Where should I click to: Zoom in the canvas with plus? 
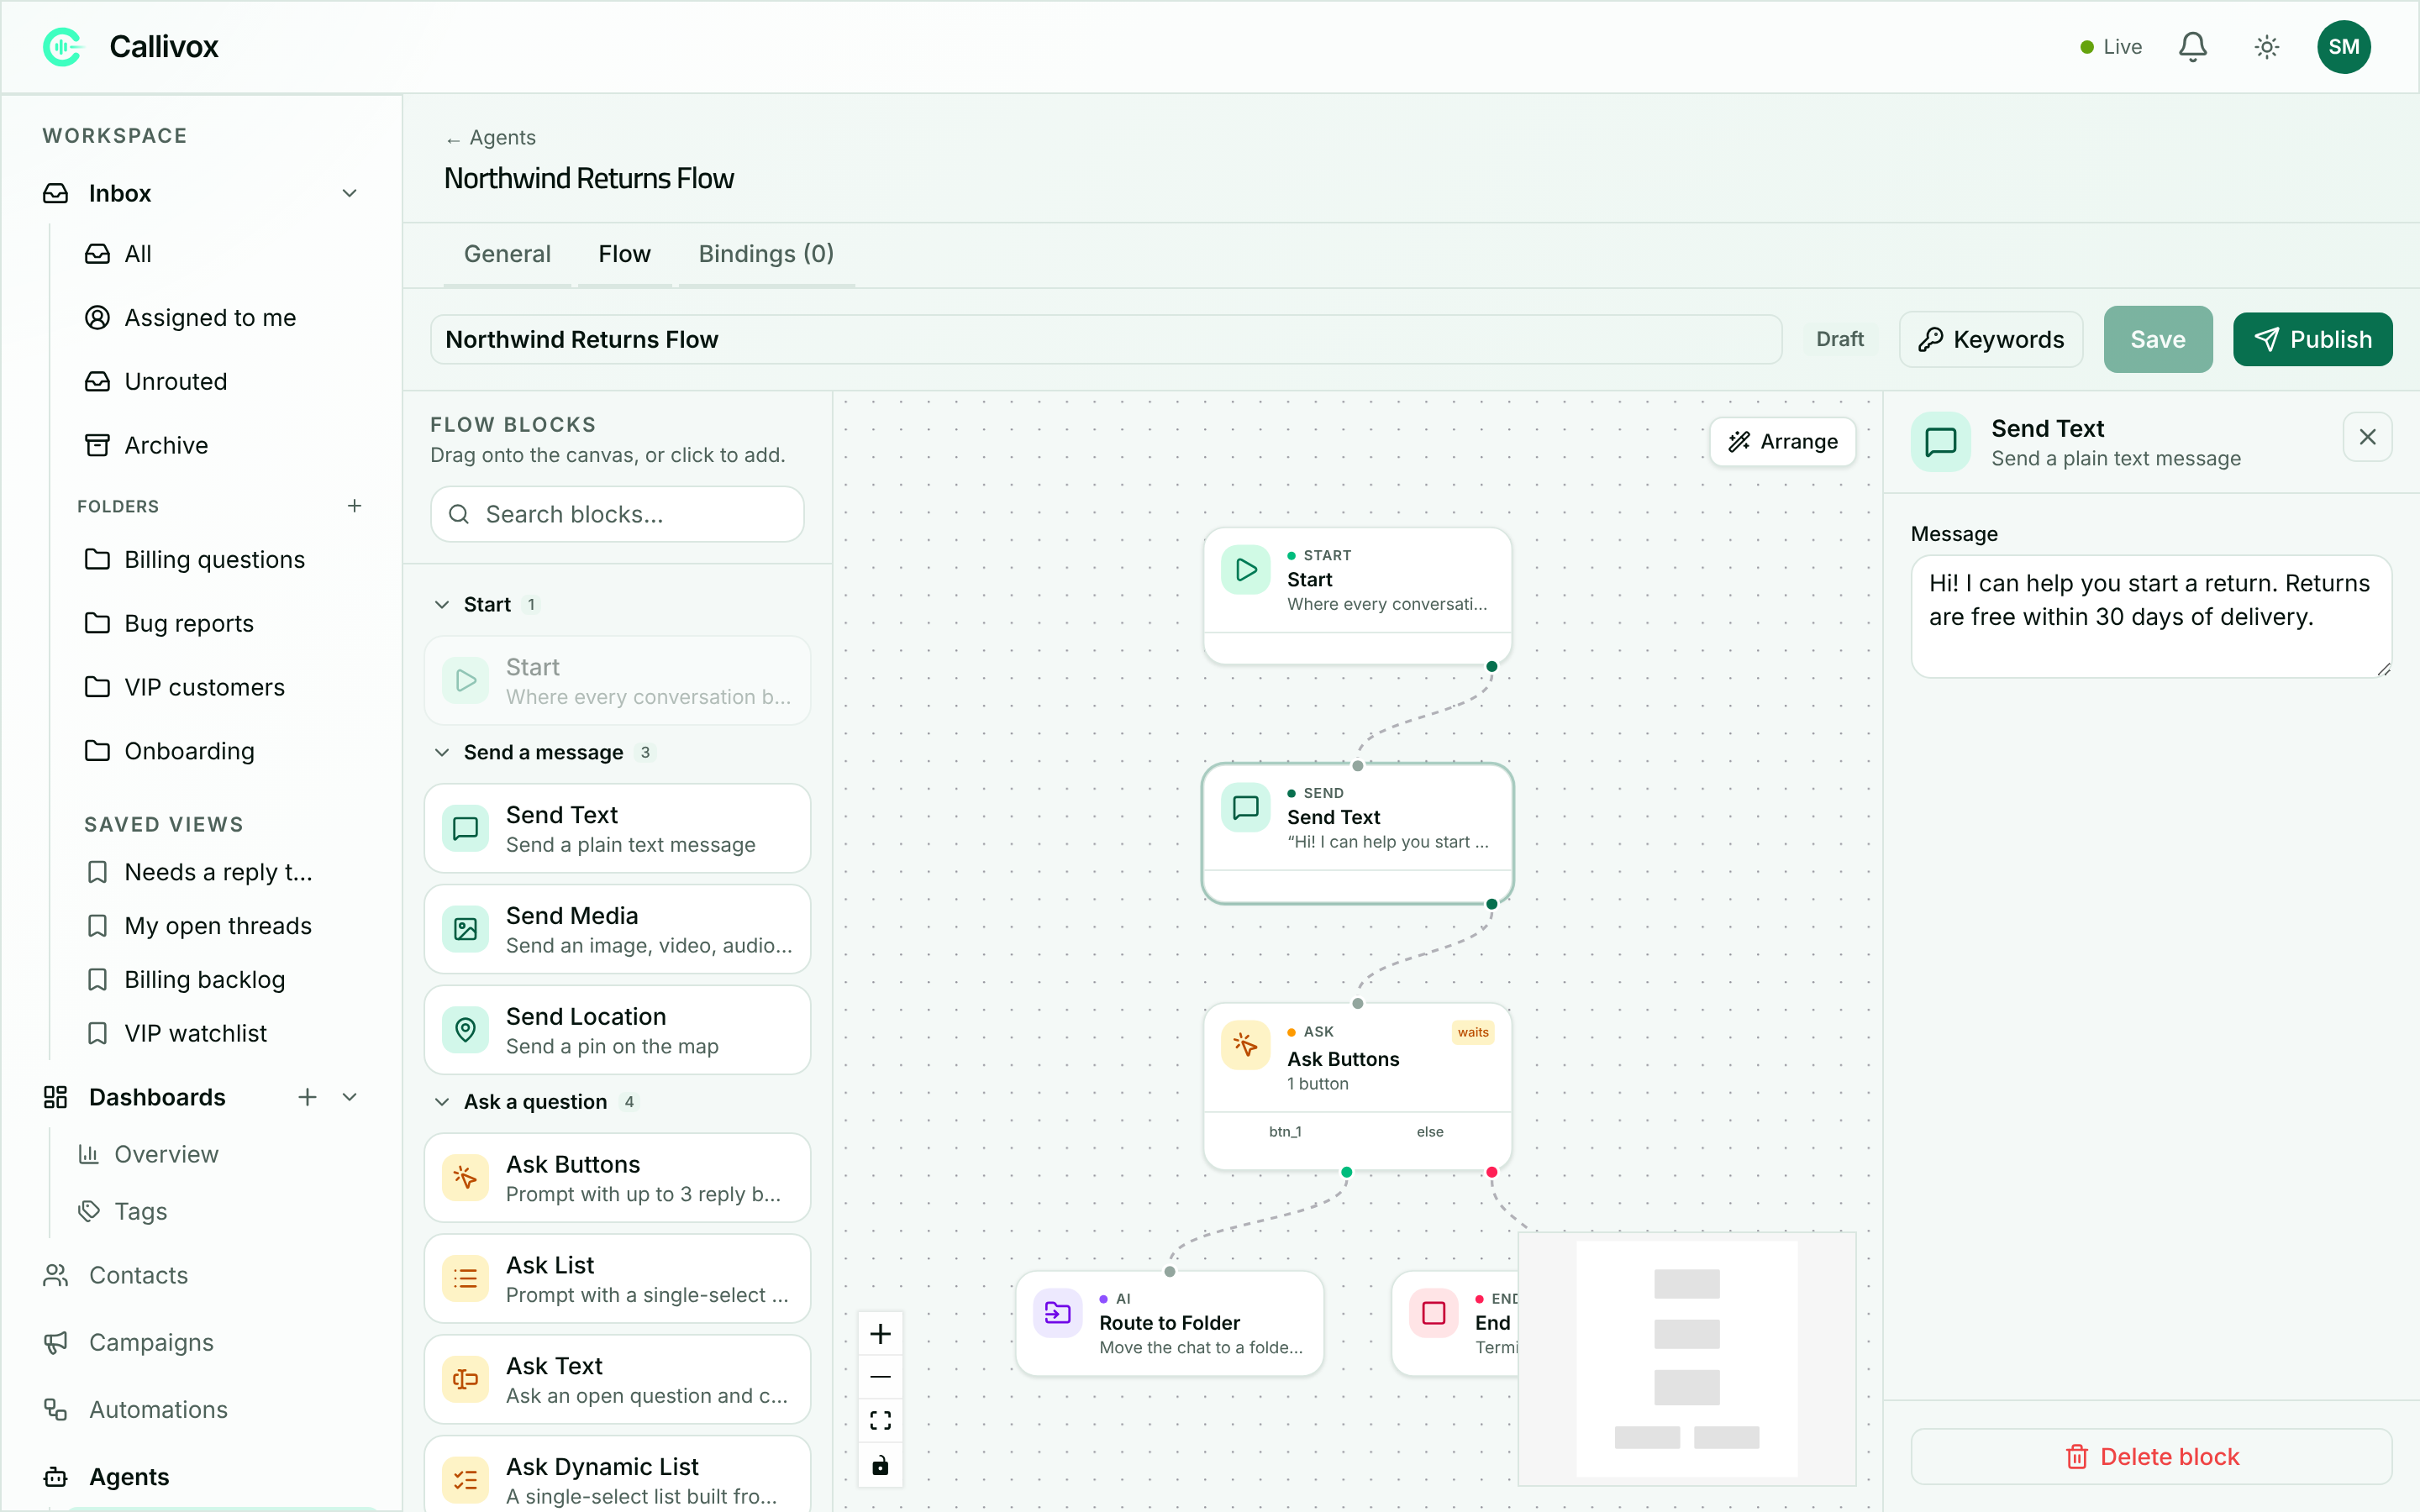[x=880, y=1334]
